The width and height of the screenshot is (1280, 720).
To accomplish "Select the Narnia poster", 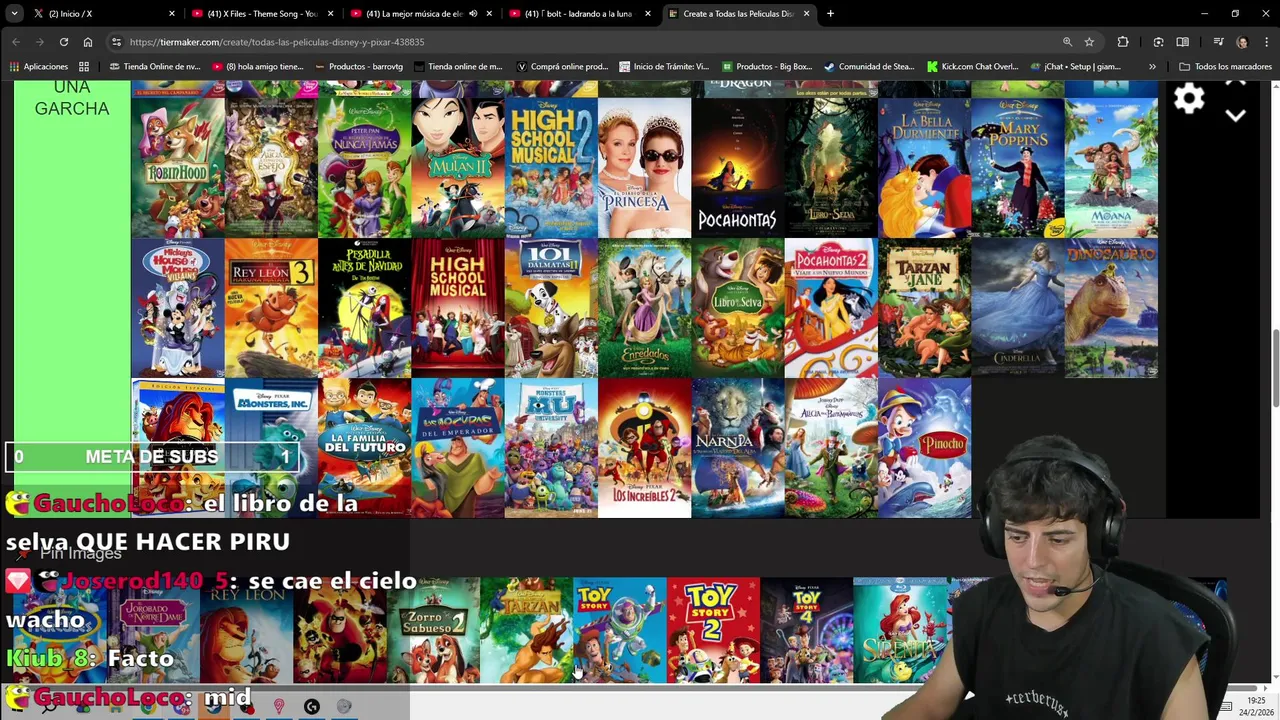I will click(x=738, y=448).
